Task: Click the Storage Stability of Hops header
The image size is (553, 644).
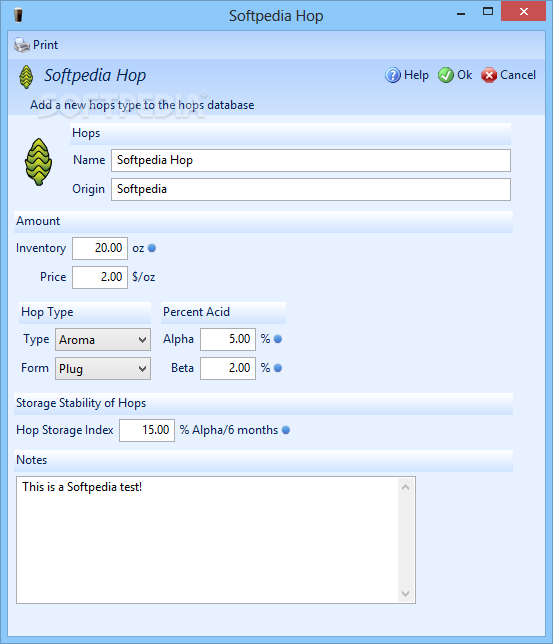Action: [263, 404]
